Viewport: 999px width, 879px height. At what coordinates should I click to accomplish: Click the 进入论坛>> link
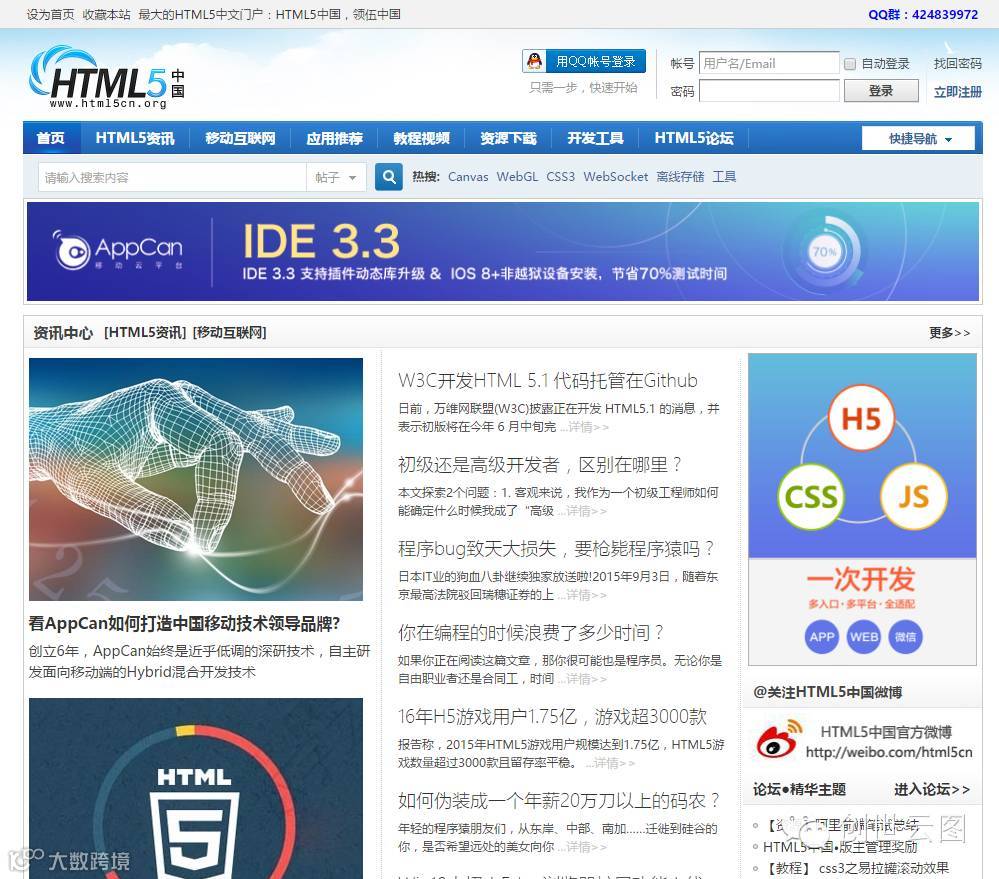pyautogui.click(x=932, y=789)
